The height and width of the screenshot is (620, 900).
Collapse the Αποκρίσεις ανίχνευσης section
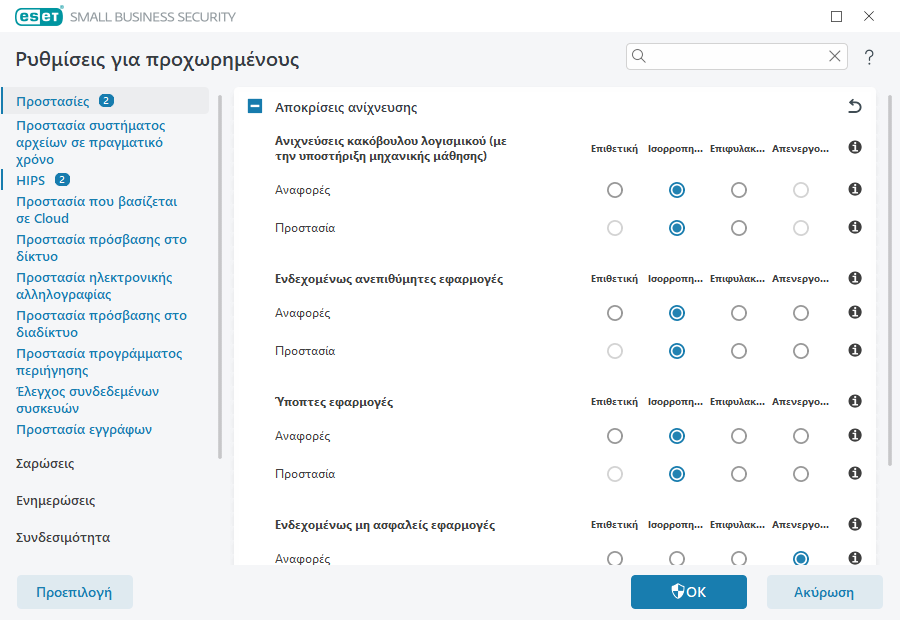(254, 106)
